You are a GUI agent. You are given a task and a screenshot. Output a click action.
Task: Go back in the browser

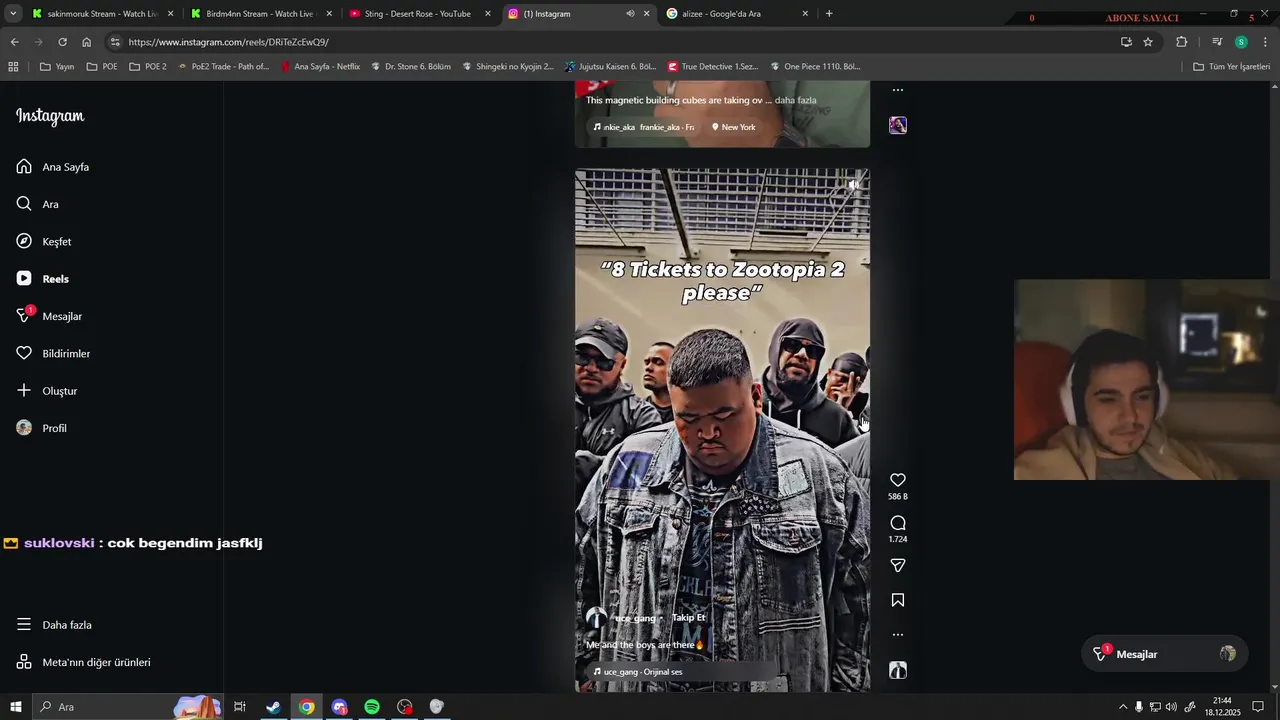tap(14, 42)
